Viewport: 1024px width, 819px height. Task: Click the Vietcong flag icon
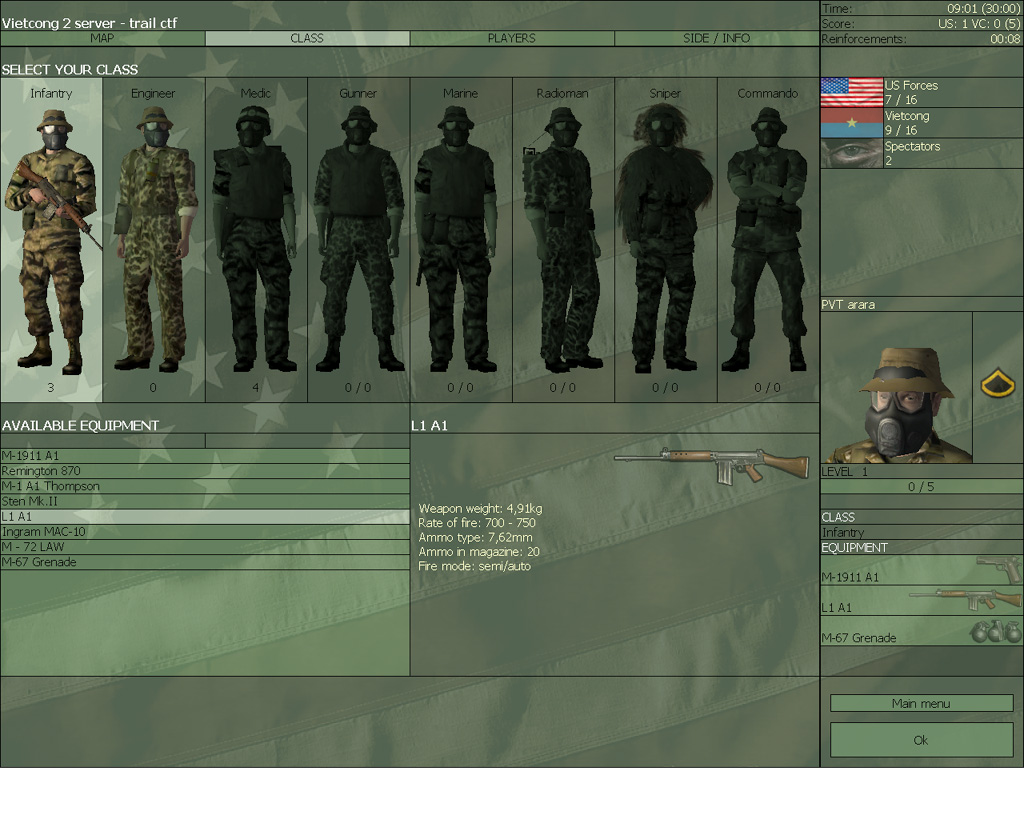[x=852, y=123]
